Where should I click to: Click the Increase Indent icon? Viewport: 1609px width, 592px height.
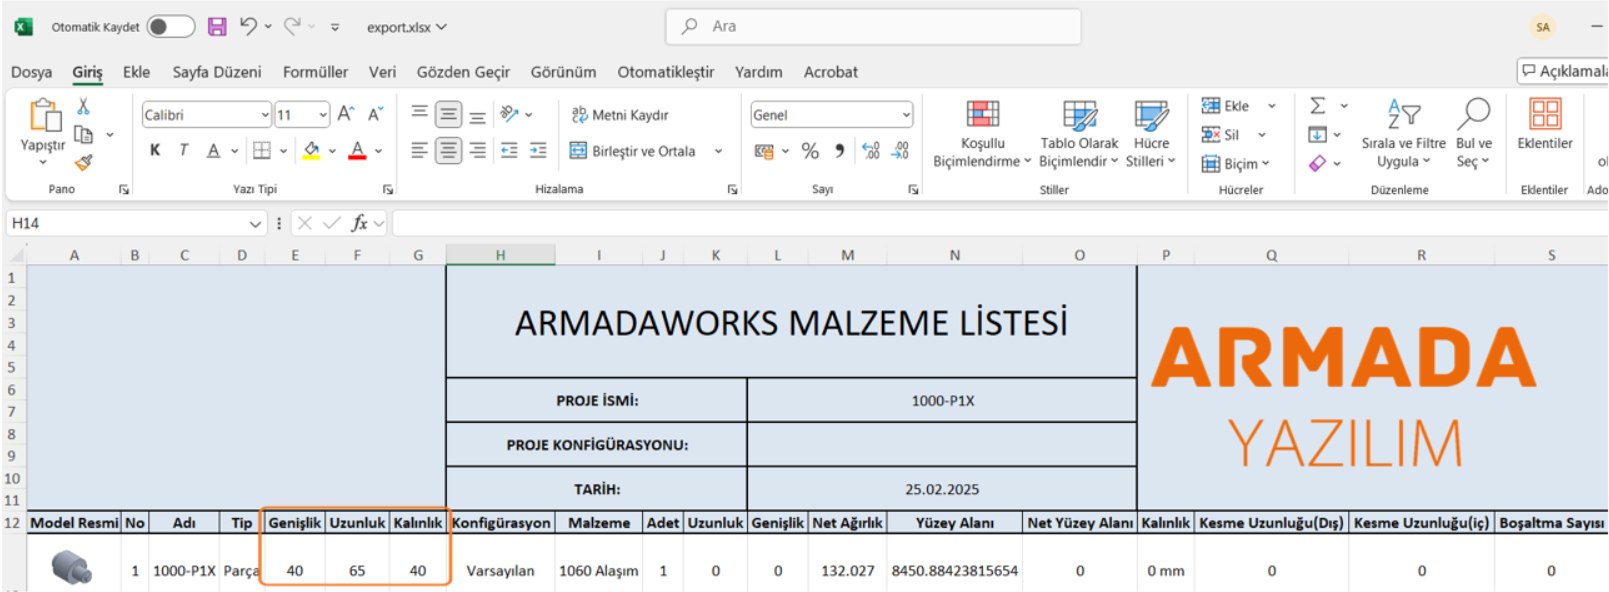538,150
